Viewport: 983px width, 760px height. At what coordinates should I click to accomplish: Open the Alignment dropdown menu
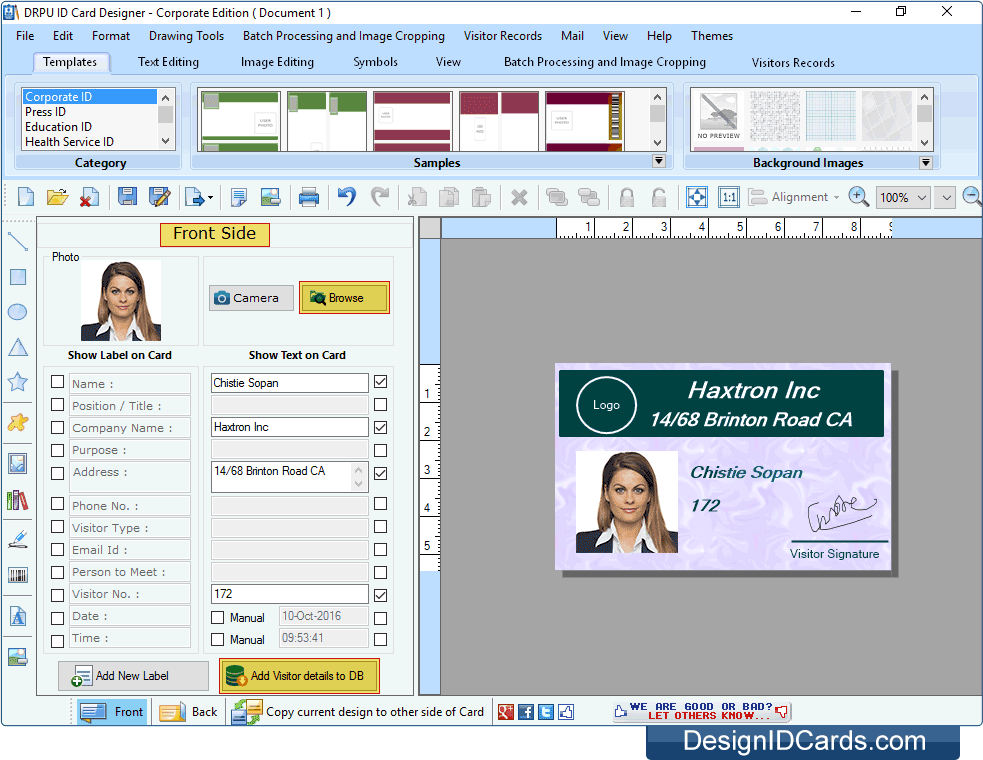[794, 197]
